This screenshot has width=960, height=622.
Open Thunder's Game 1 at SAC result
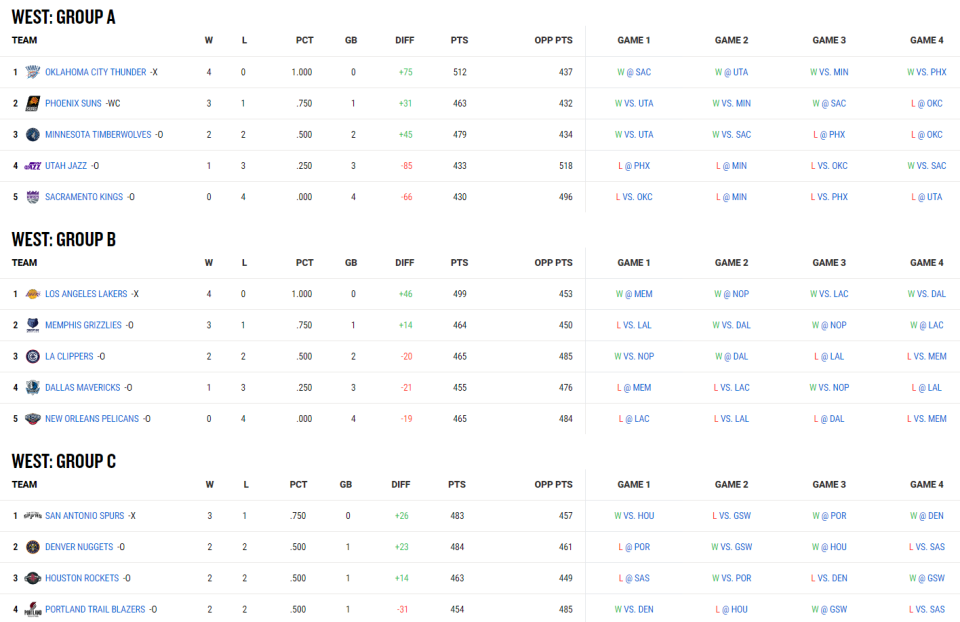point(633,72)
